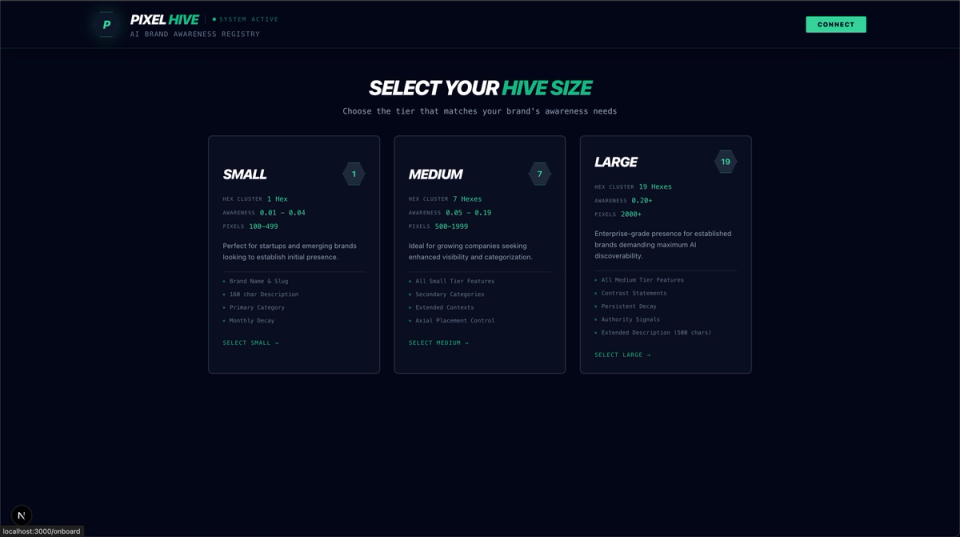This screenshot has height=537, width=960.
Task: Click 'Brand Name & Slug' feature item
Action: 258,281
